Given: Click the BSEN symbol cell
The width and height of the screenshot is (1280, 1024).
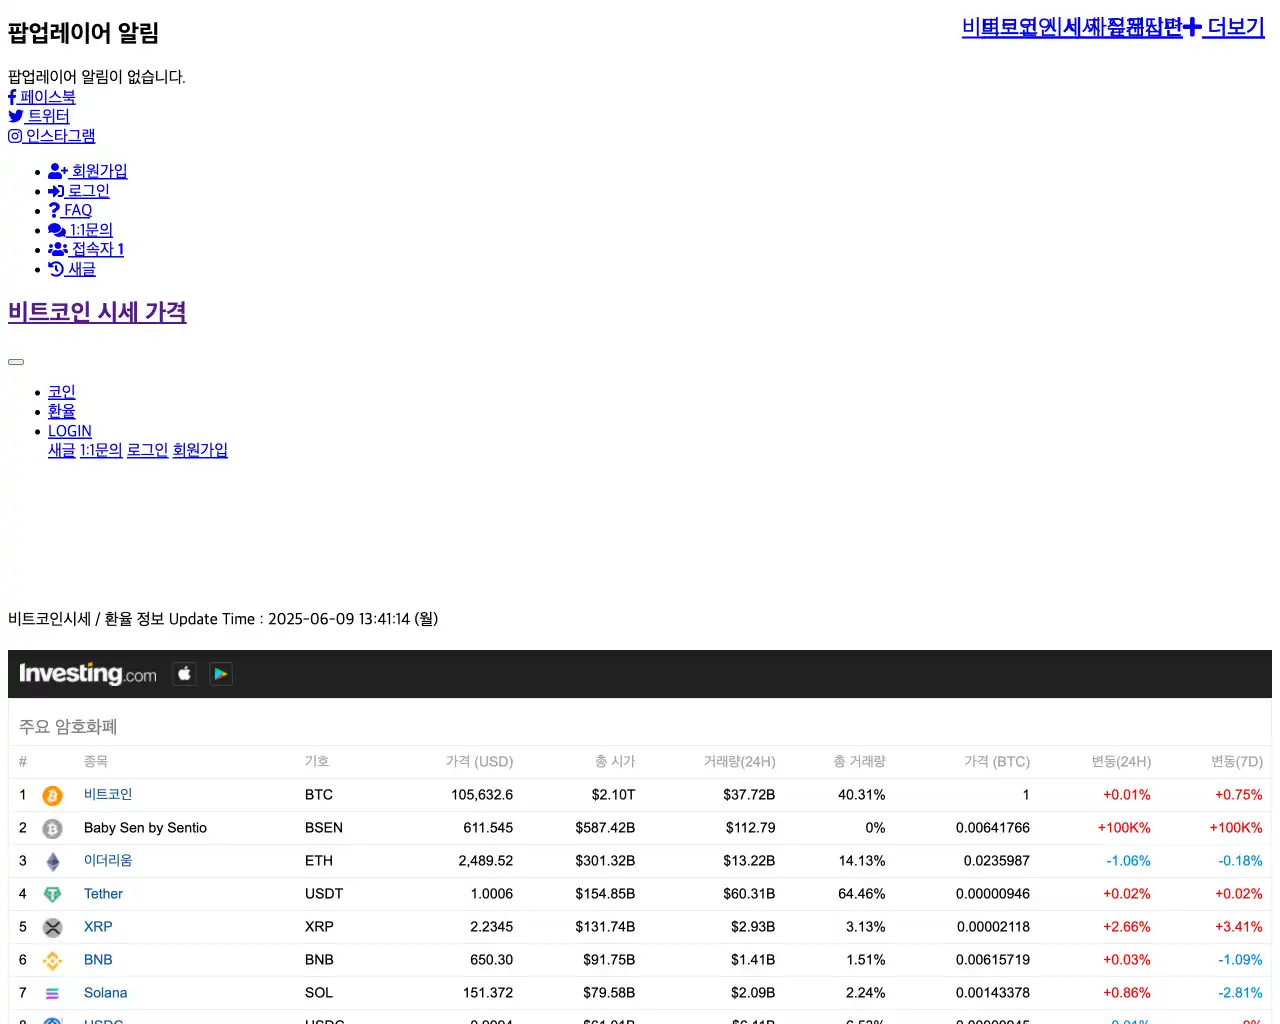Looking at the screenshot, I should coord(324,828).
